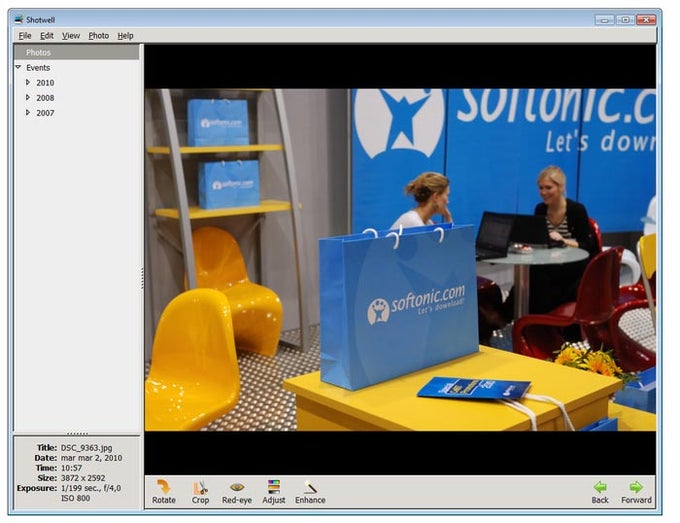Select the Events sidebar entry

coord(38,68)
